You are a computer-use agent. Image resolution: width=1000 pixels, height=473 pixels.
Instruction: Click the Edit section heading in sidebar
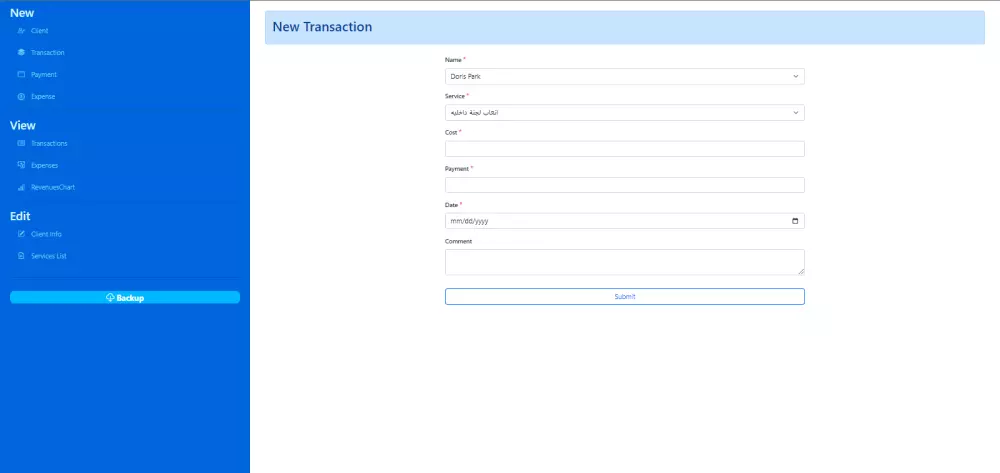[x=20, y=216]
